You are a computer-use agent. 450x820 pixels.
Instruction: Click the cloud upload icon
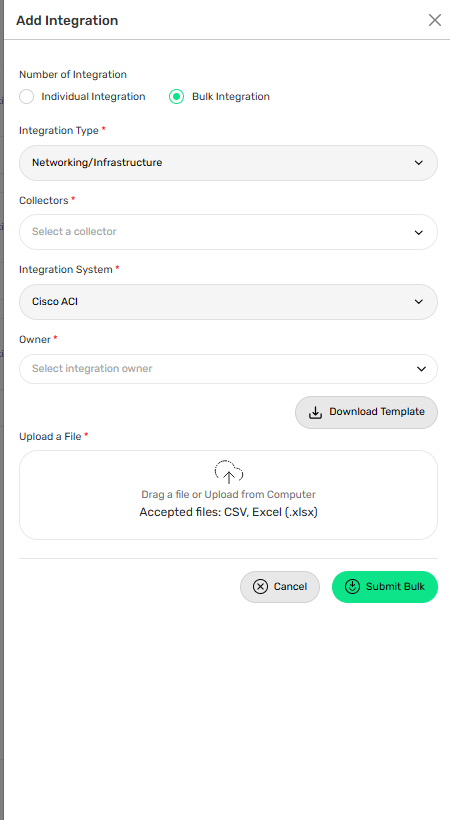229,472
